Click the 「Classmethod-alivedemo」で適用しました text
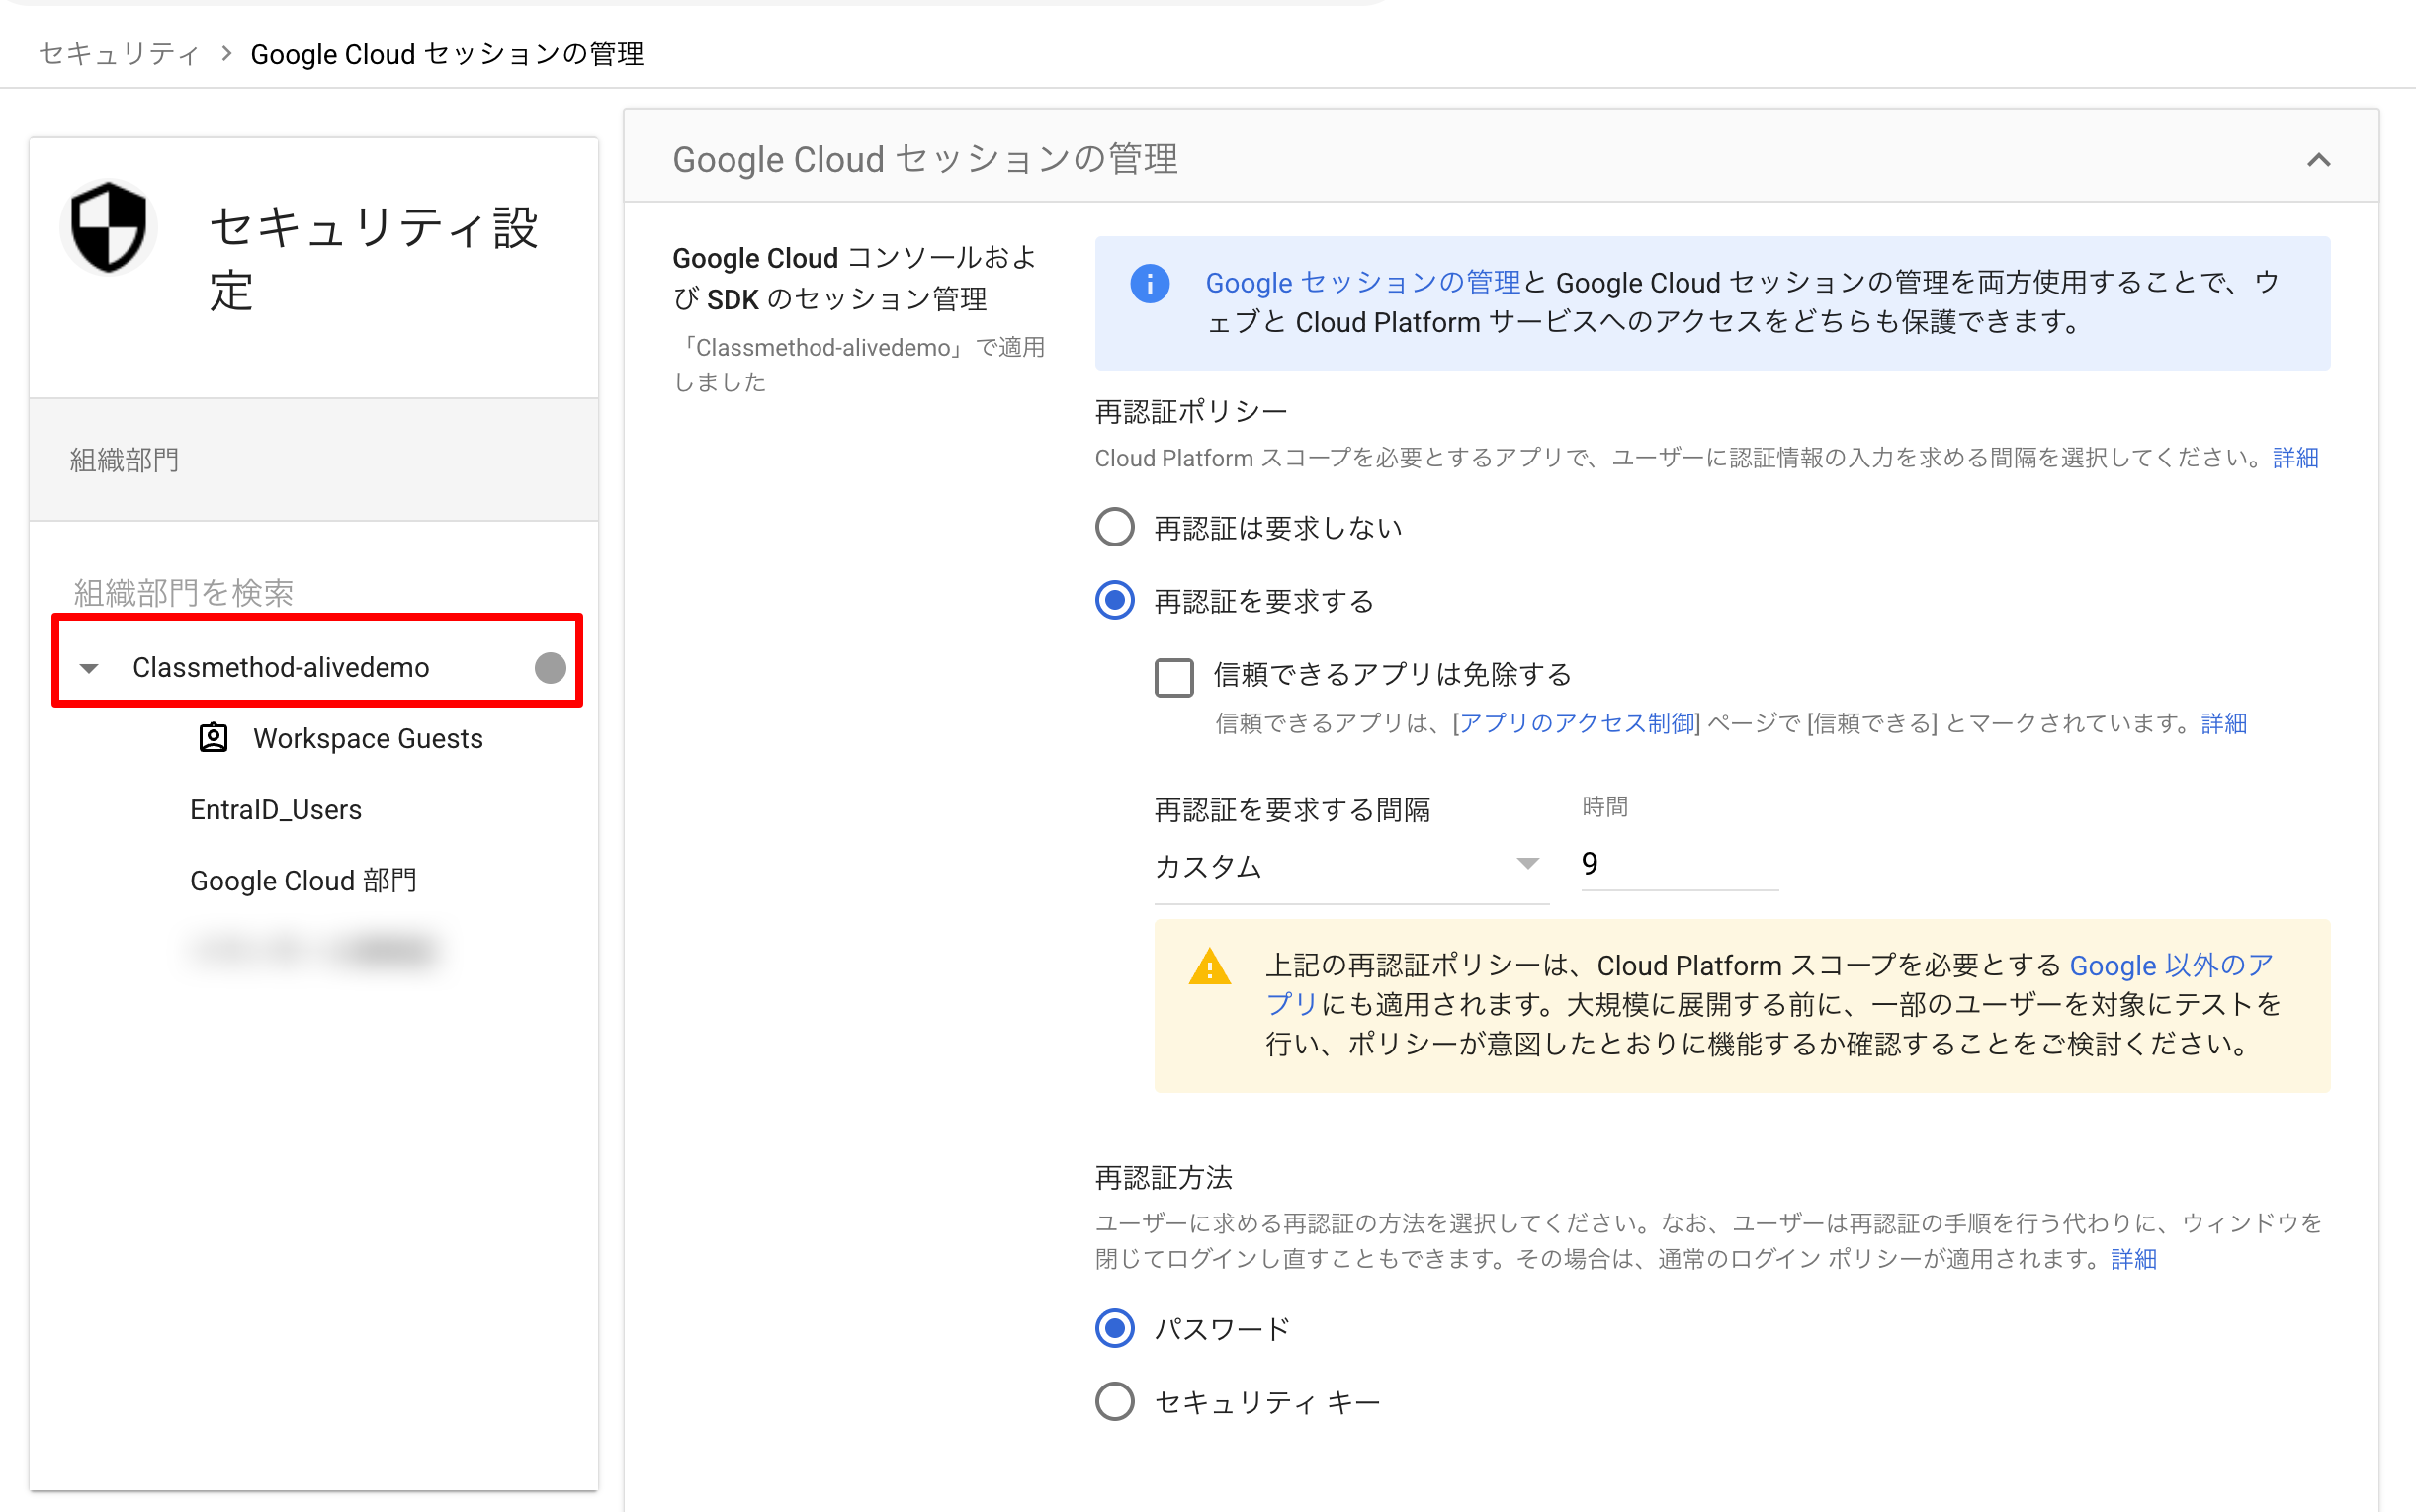Image resolution: width=2416 pixels, height=1512 pixels. [x=858, y=364]
